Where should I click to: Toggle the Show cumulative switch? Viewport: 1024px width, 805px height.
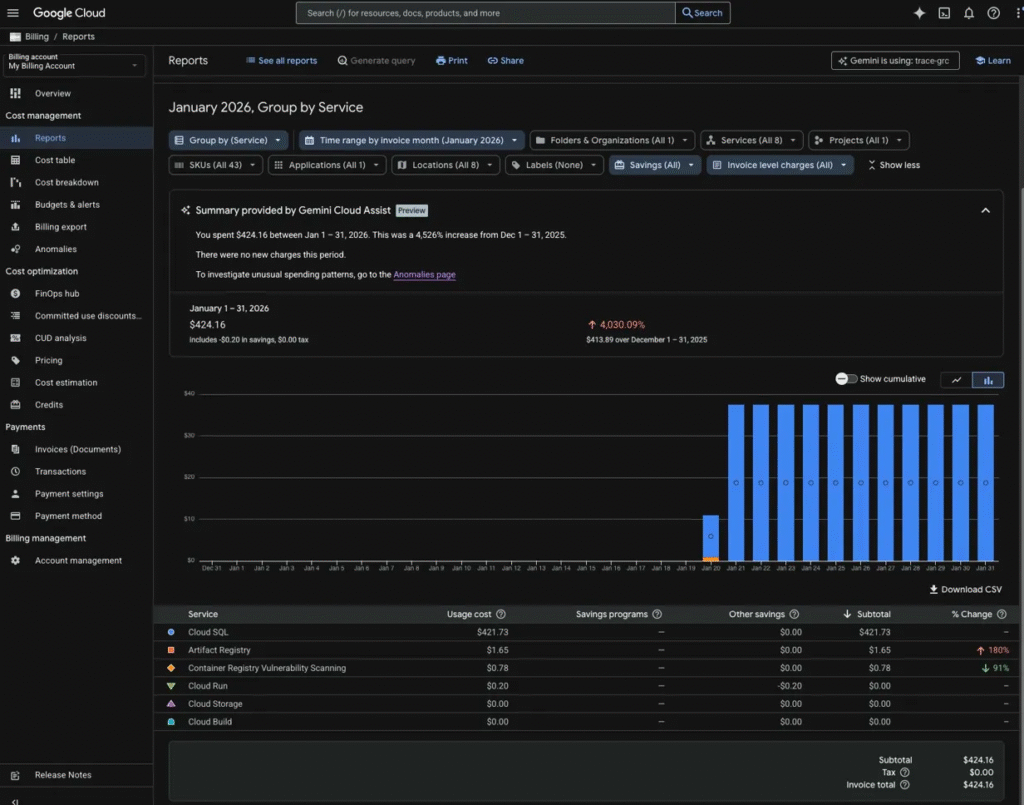click(x=846, y=379)
